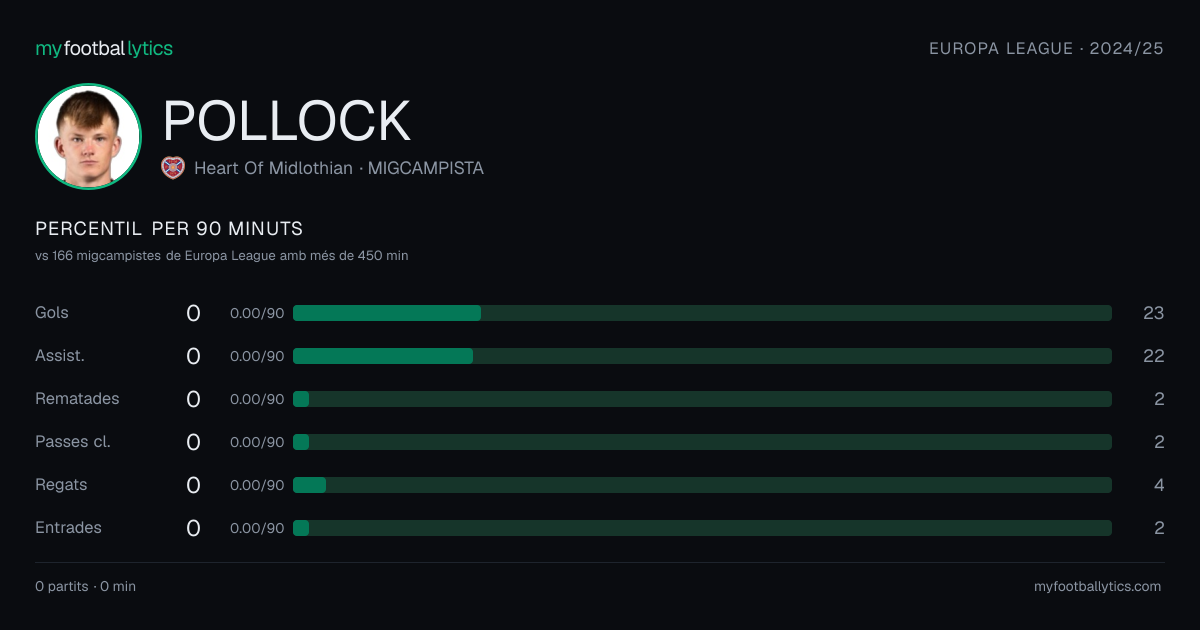Click the Assist. percentile value 22
The image size is (1200, 630).
1153,356
